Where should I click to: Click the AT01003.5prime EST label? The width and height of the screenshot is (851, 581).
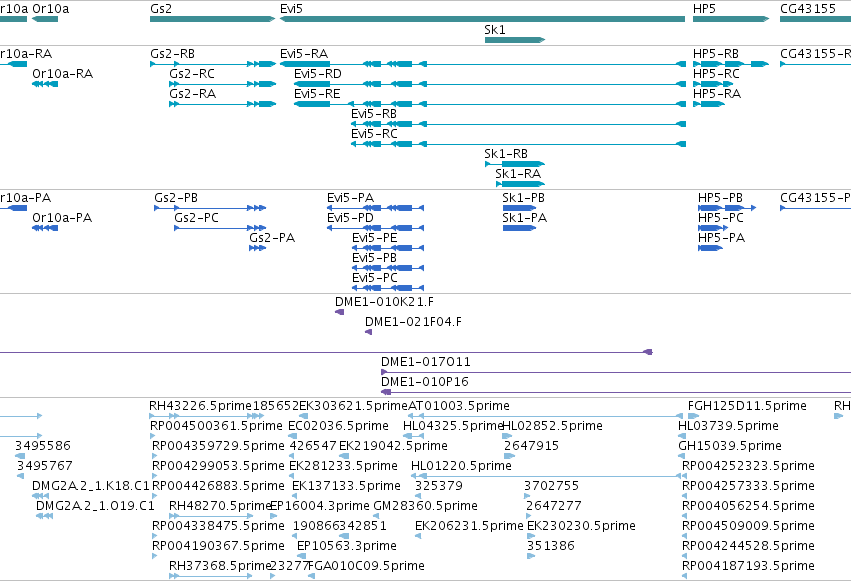[x=459, y=406]
